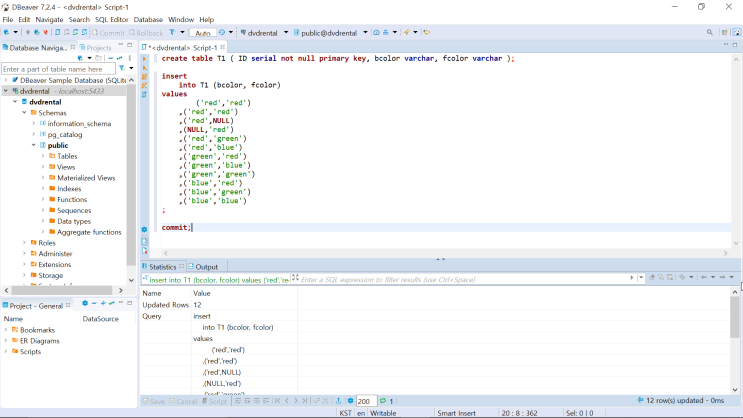The height and width of the screenshot is (418, 743).
Task: Click the search magnifier icon top right
Action: 709,33
